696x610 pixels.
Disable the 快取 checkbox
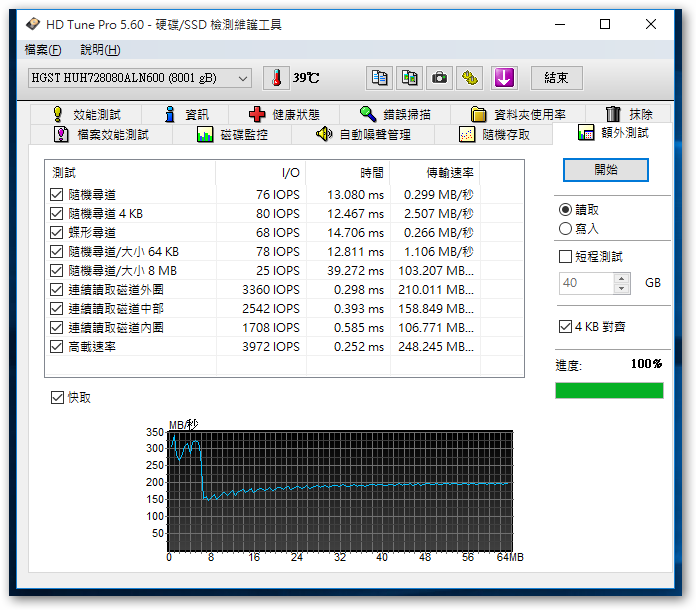click(x=57, y=398)
